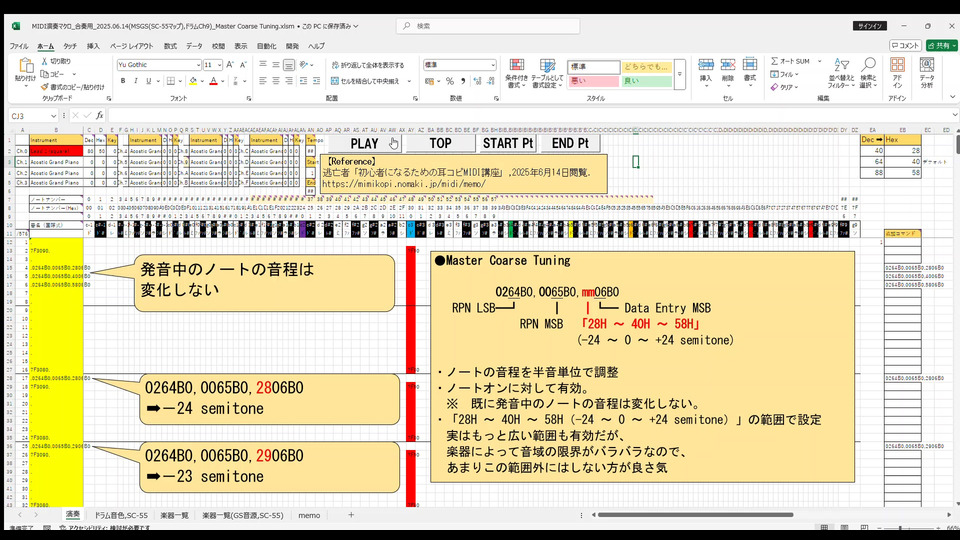This screenshot has width=960, height=540.
Task: Switch to the ドラム音色,SC-55 sheet tab
Action: [x=121, y=515]
